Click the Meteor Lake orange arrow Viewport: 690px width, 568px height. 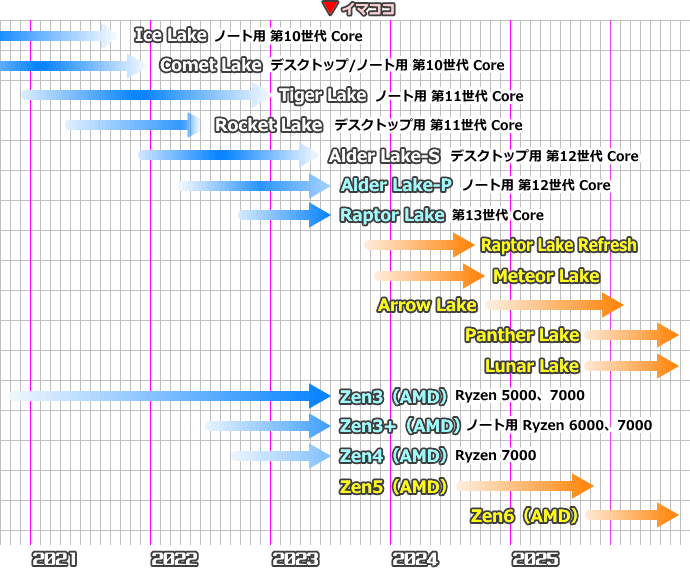pyautogui.click(x=429, y=276)
